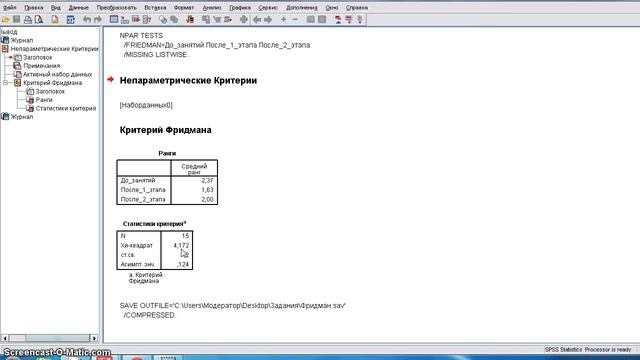Open the Окно menu

331,7
